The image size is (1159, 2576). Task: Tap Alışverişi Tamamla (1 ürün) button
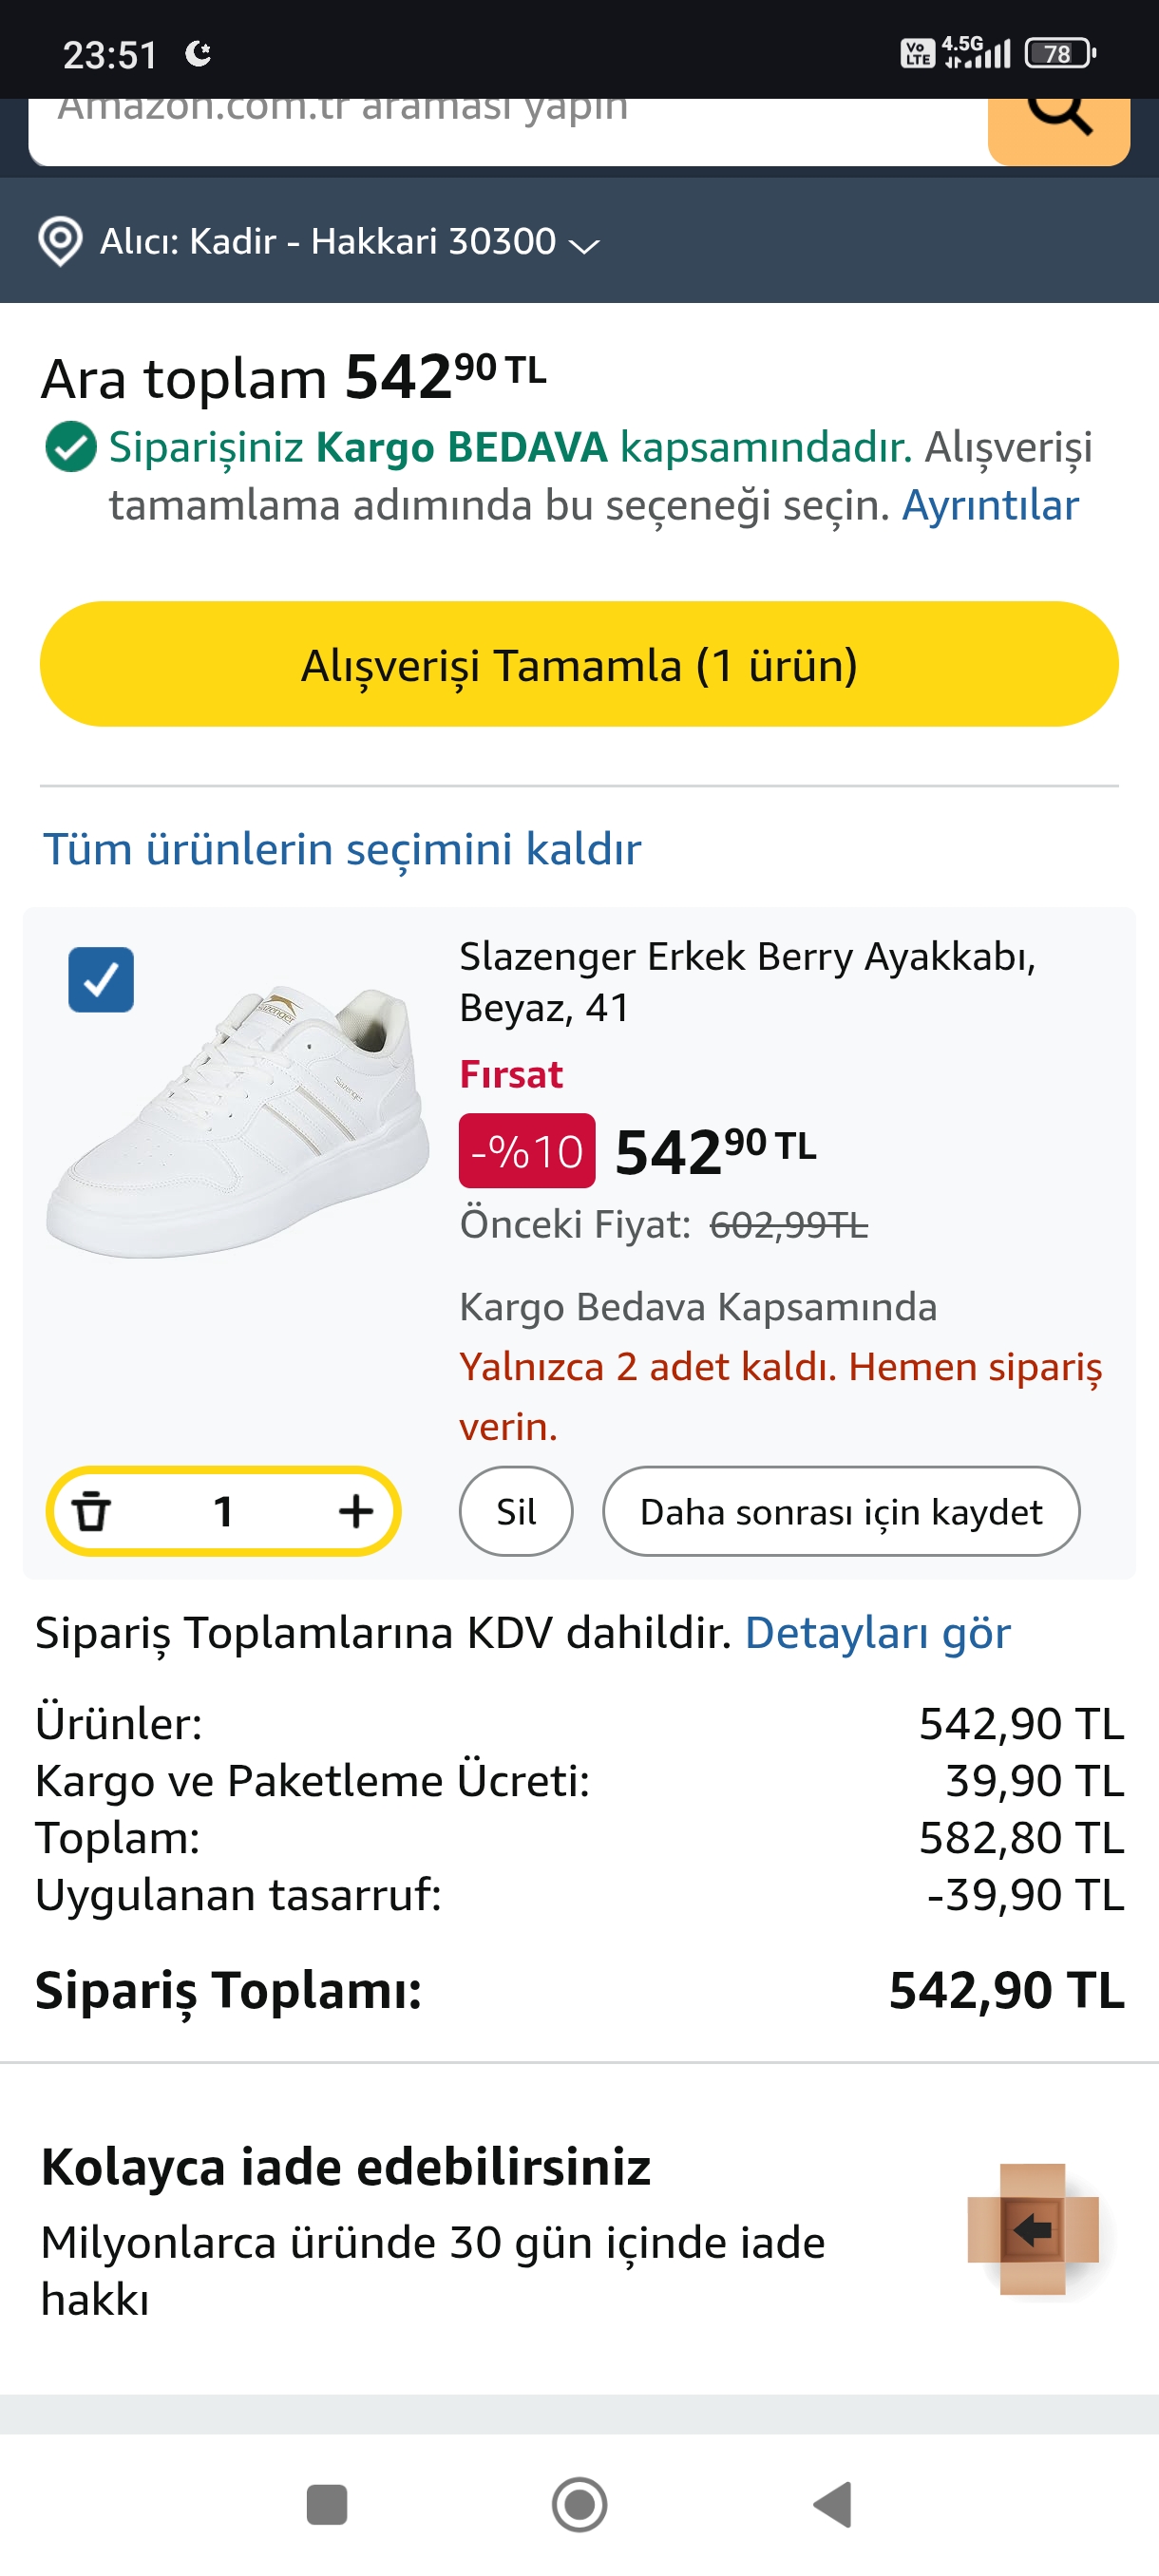pyautogui.click(x=579, y=664)
